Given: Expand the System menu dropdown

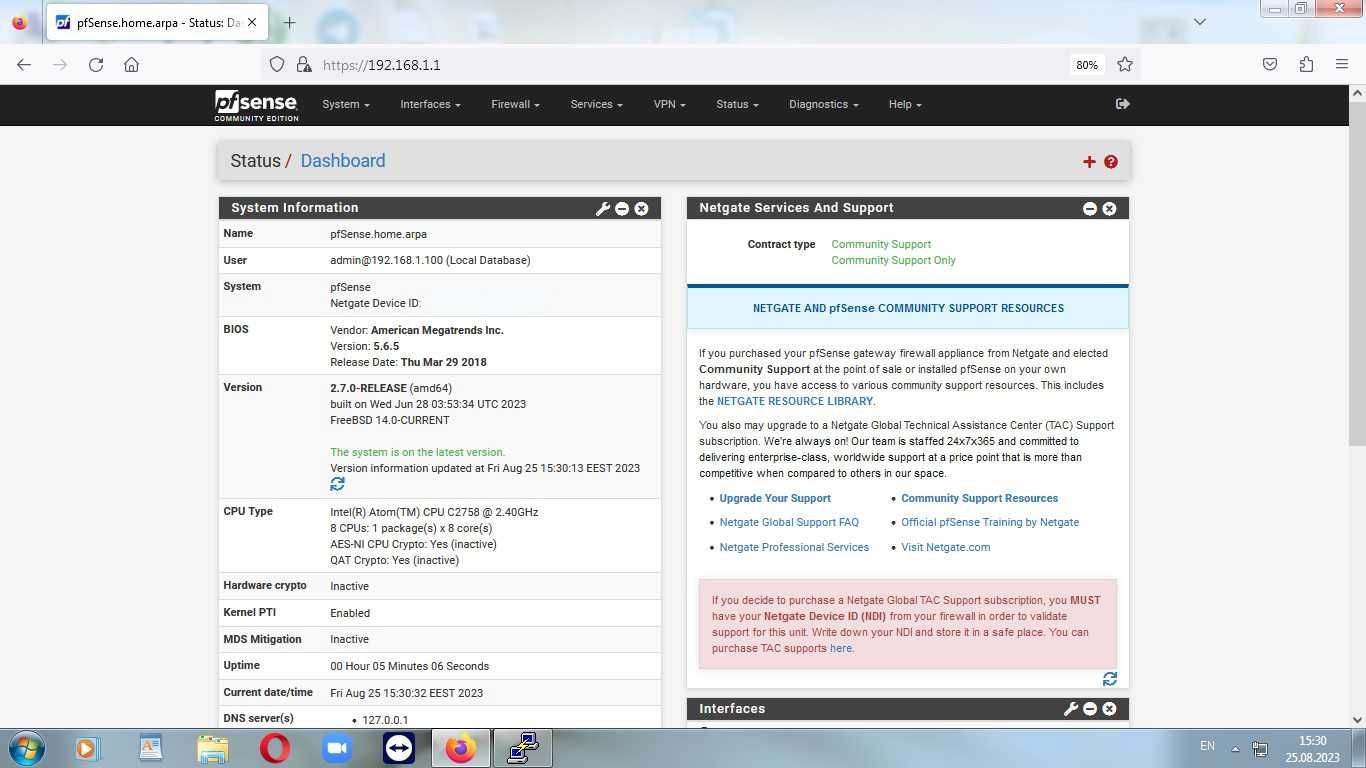Looking at the screenshot, I should coord(346,104).
